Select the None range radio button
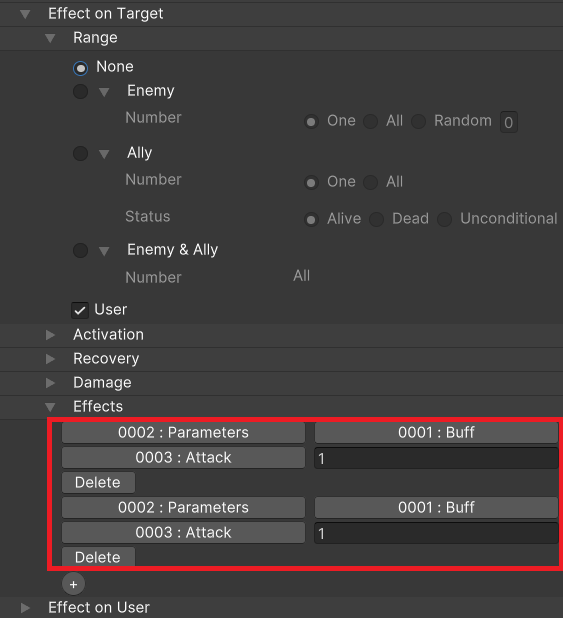Image resolution: width=563 pixels, height=618 pixels. (x=80, y=68)
